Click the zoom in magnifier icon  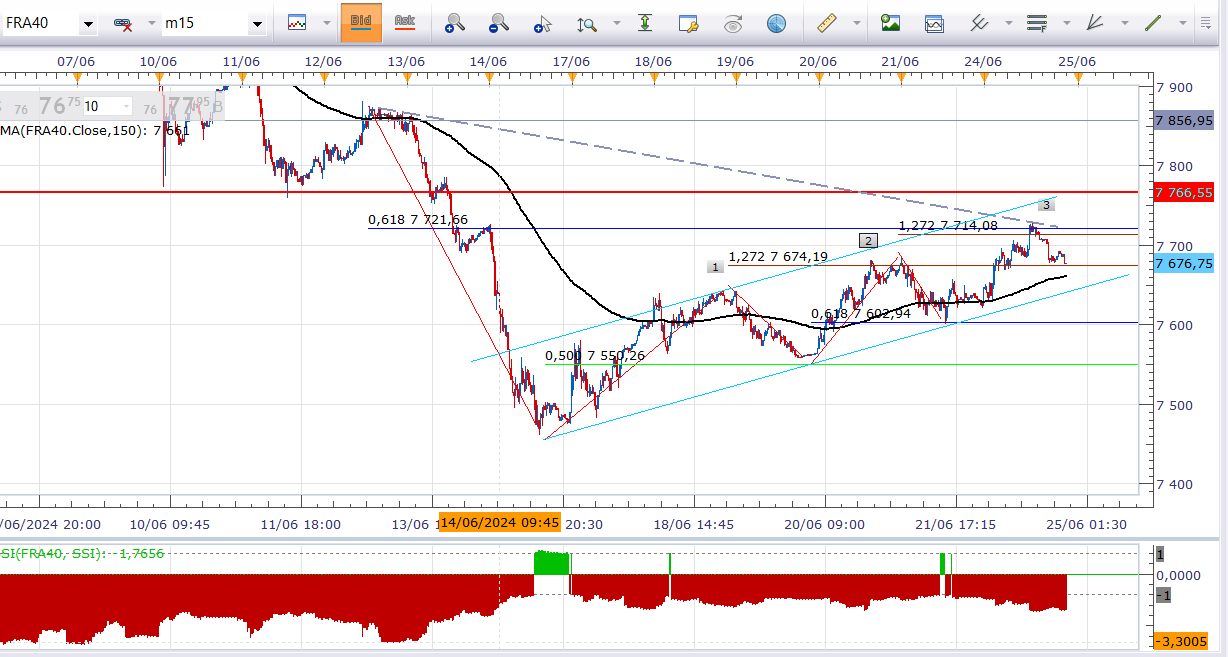point(455,22)
